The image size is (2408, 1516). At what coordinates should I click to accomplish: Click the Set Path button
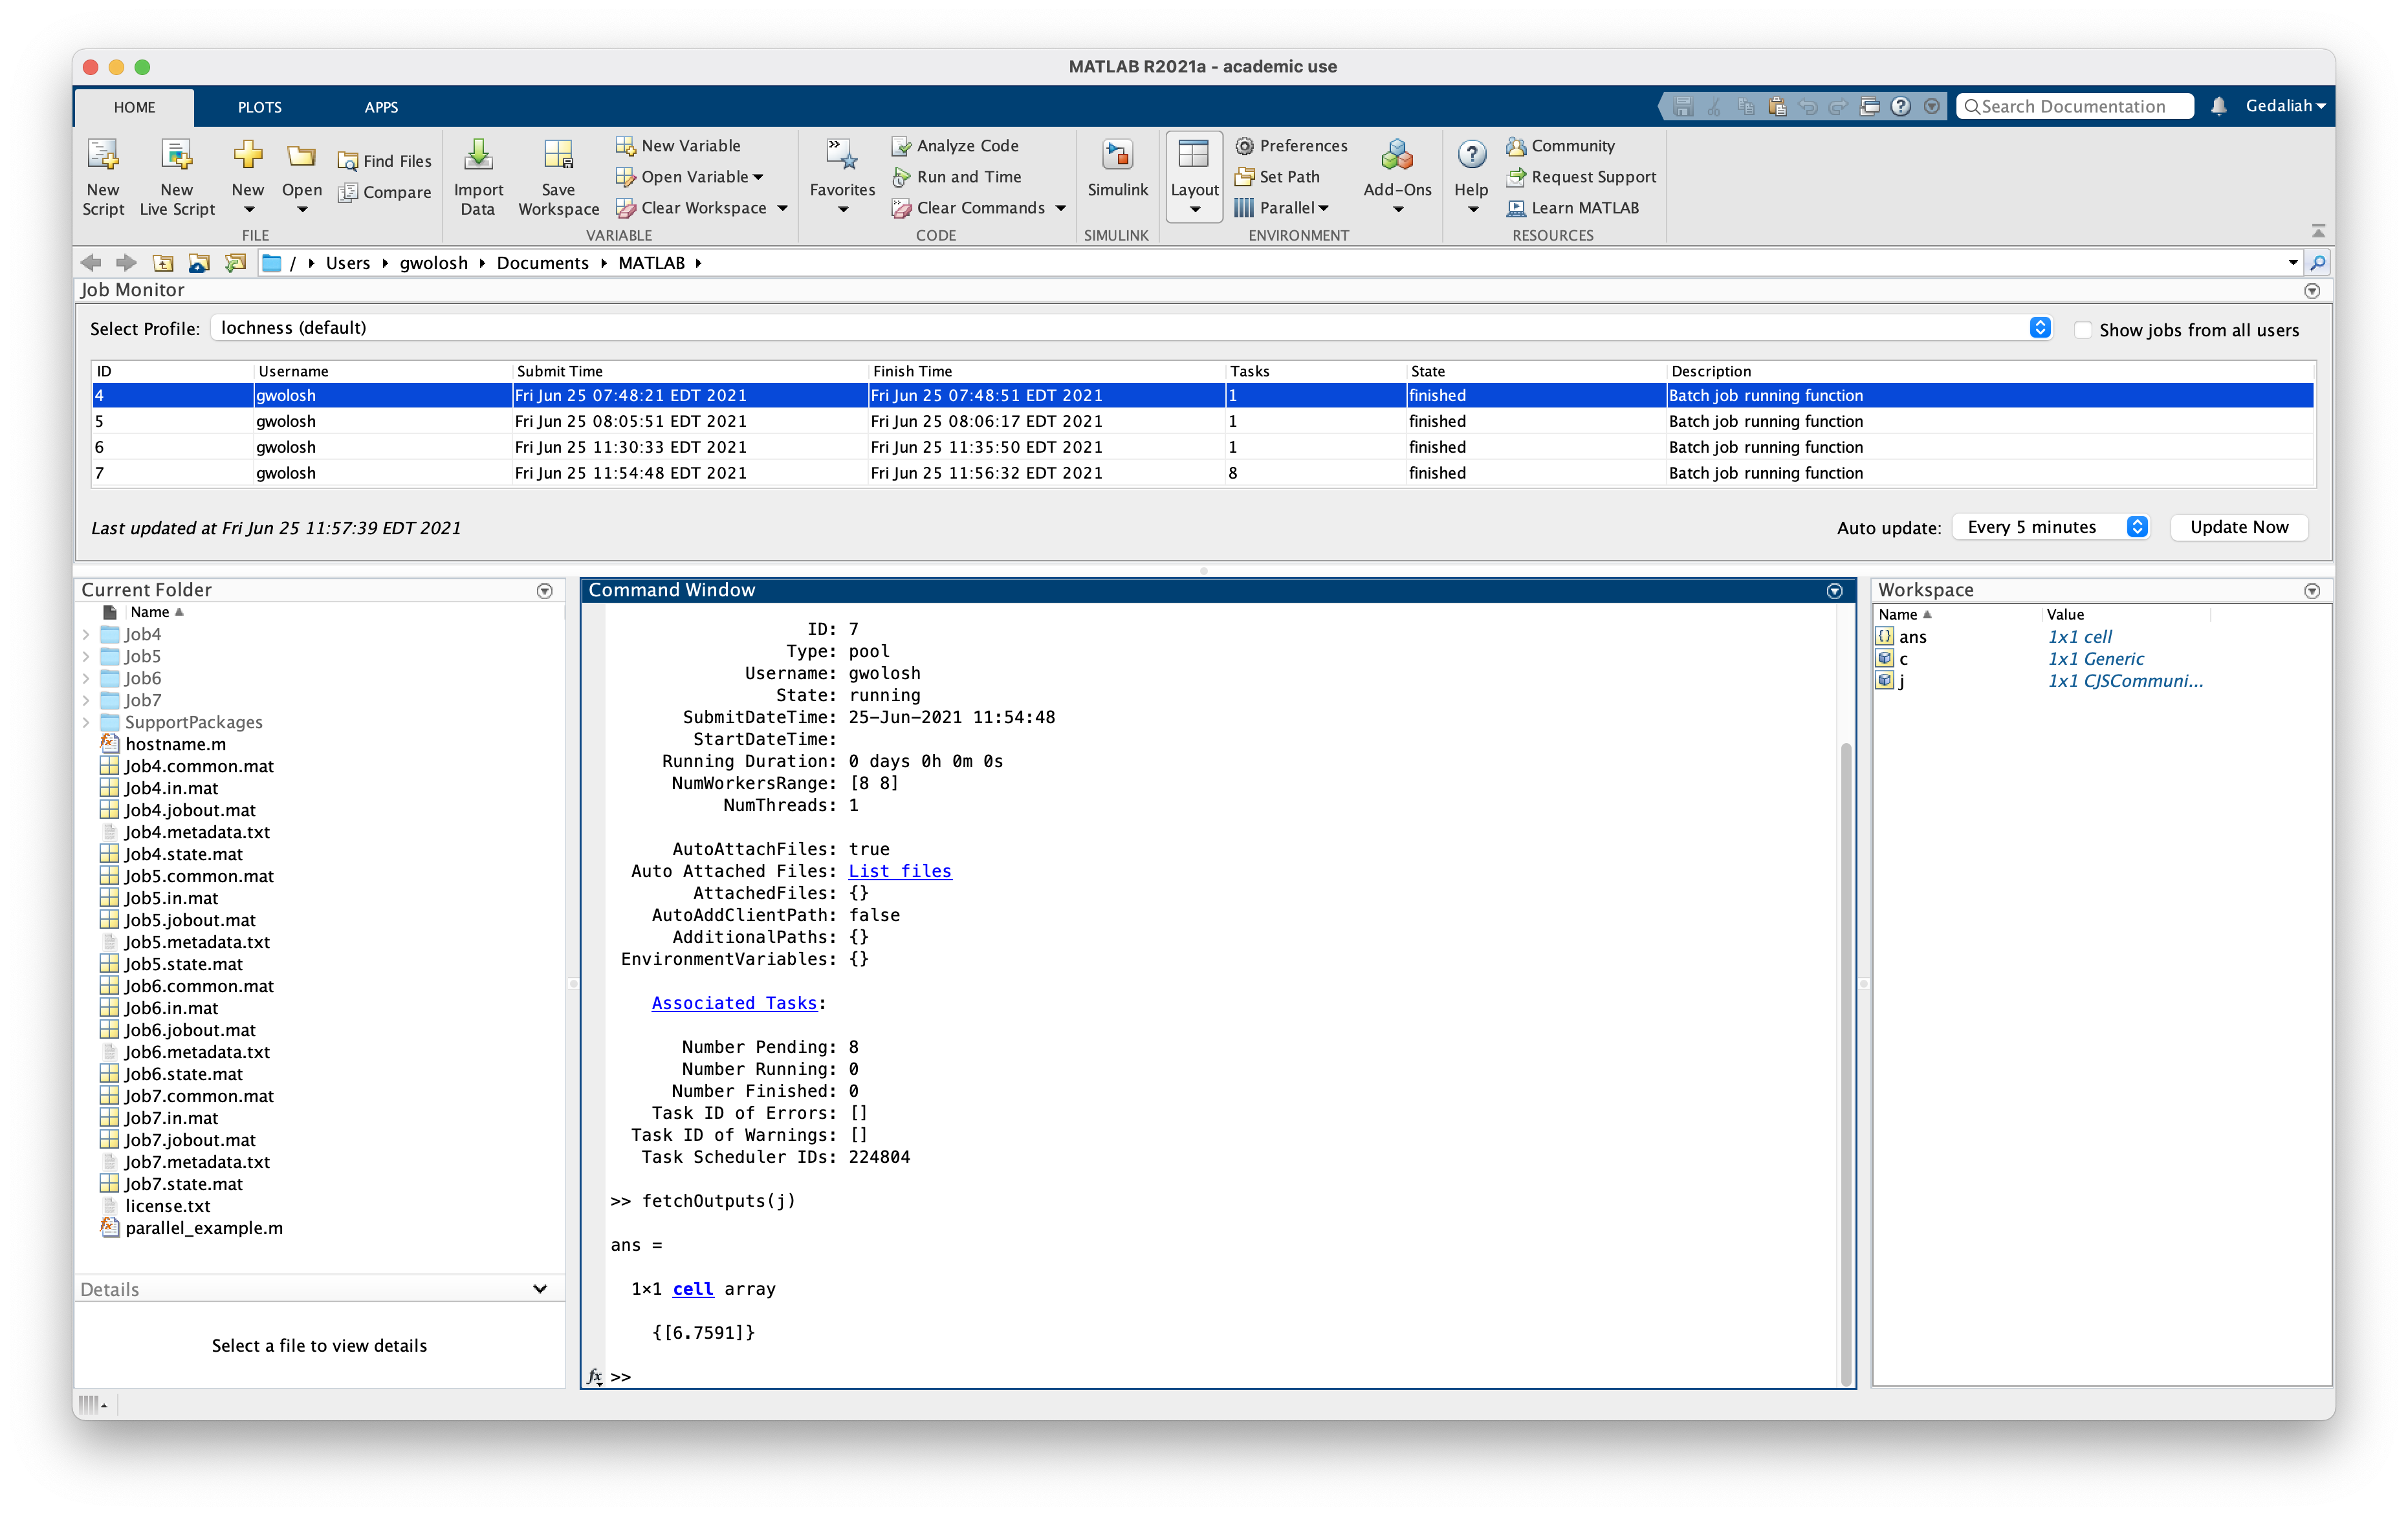tap(1277, 177)
